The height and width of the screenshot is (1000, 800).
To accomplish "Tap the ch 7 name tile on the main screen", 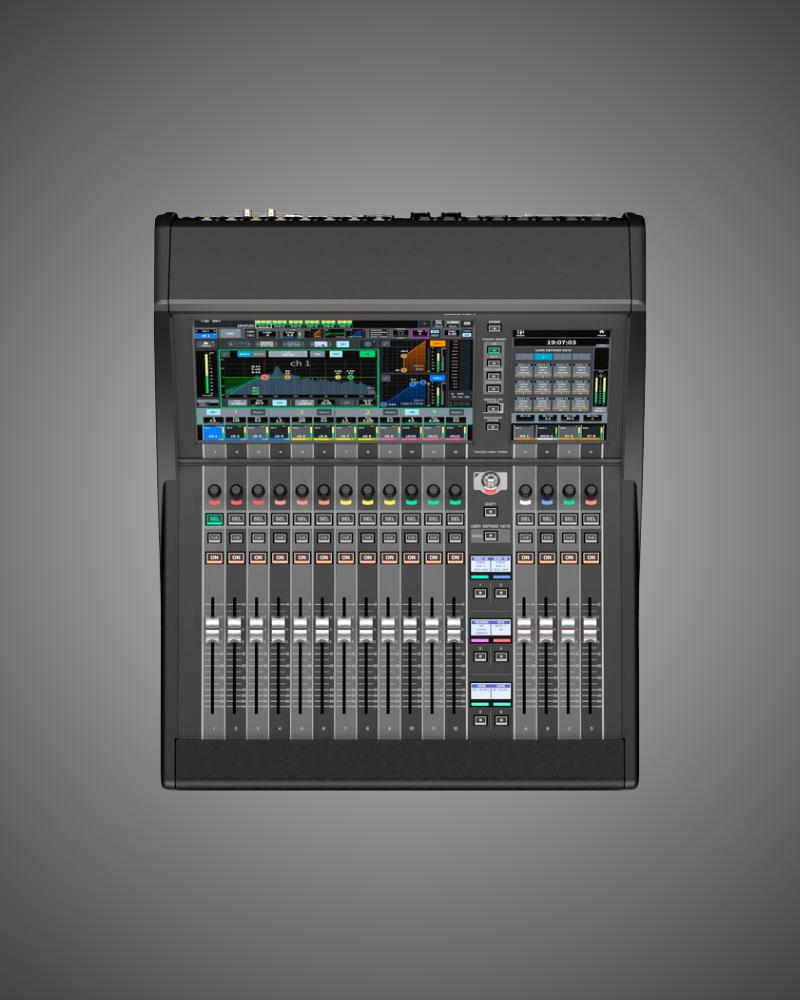I will (344, 434).
